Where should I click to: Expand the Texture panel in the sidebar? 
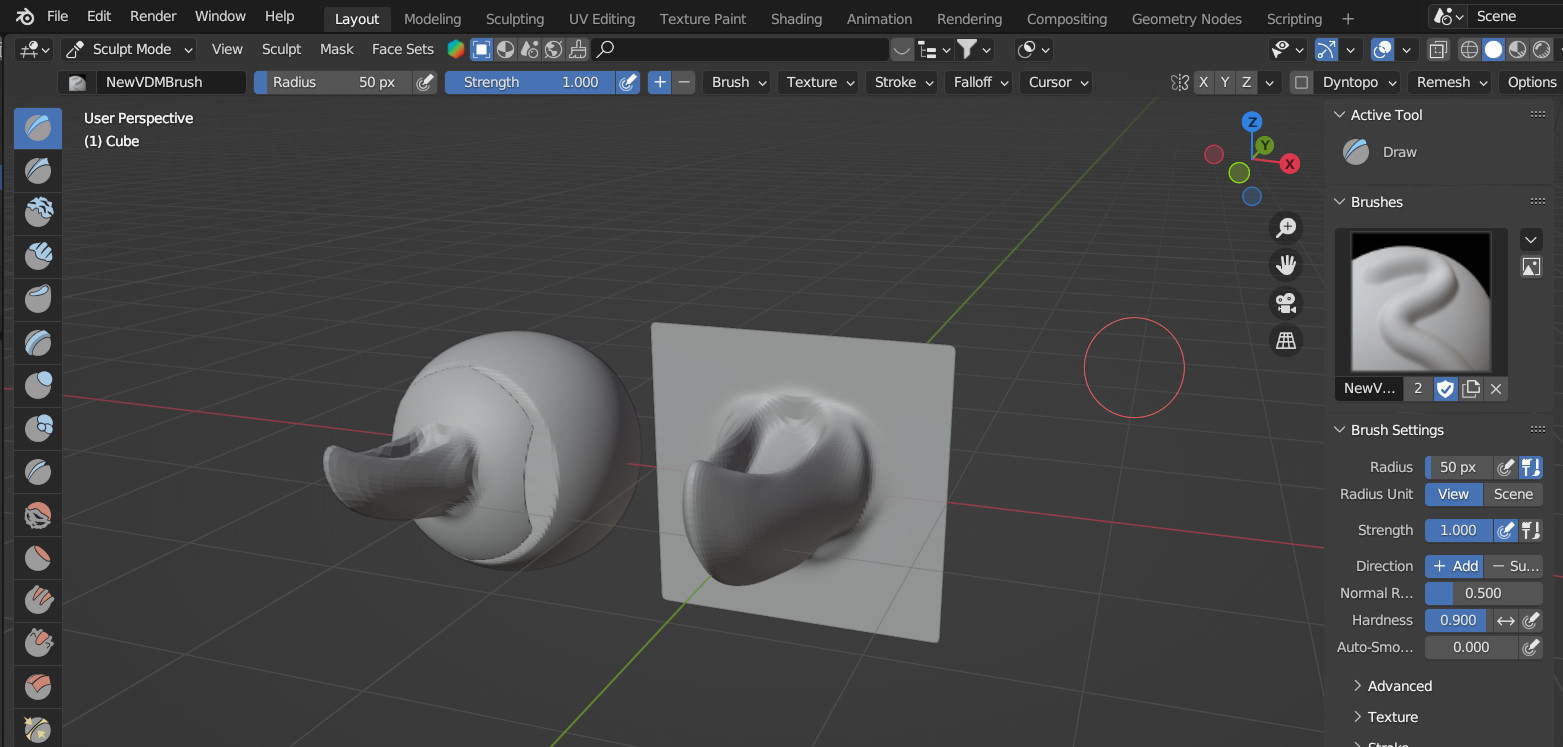coord(1392,717)
